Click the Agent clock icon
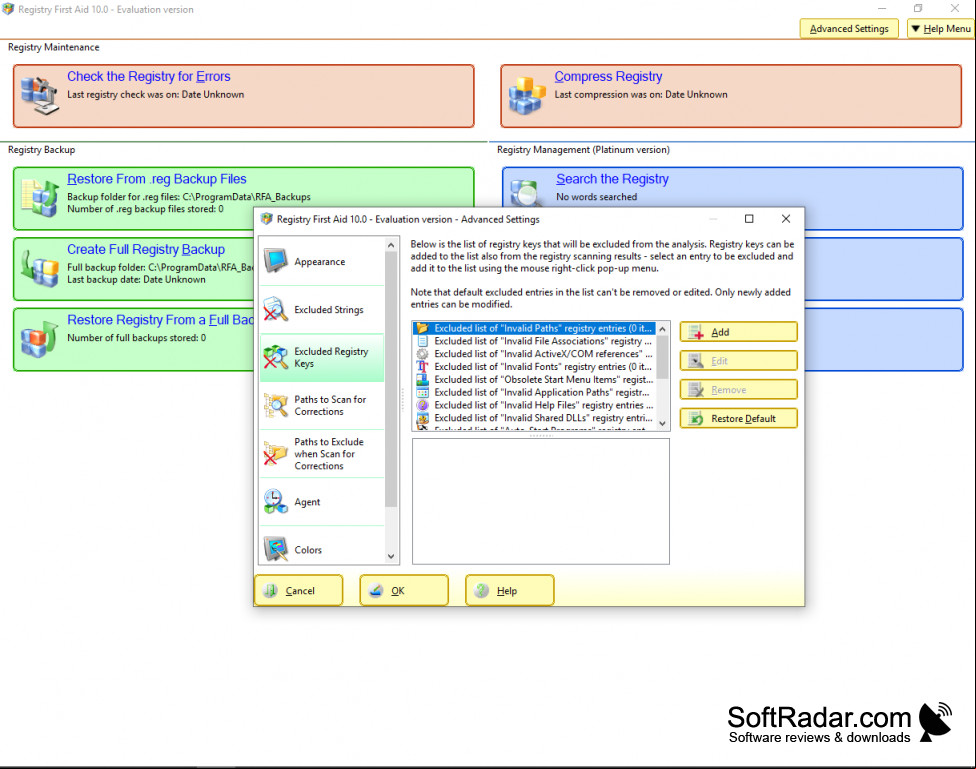976x769 pixels. [276, 501]
